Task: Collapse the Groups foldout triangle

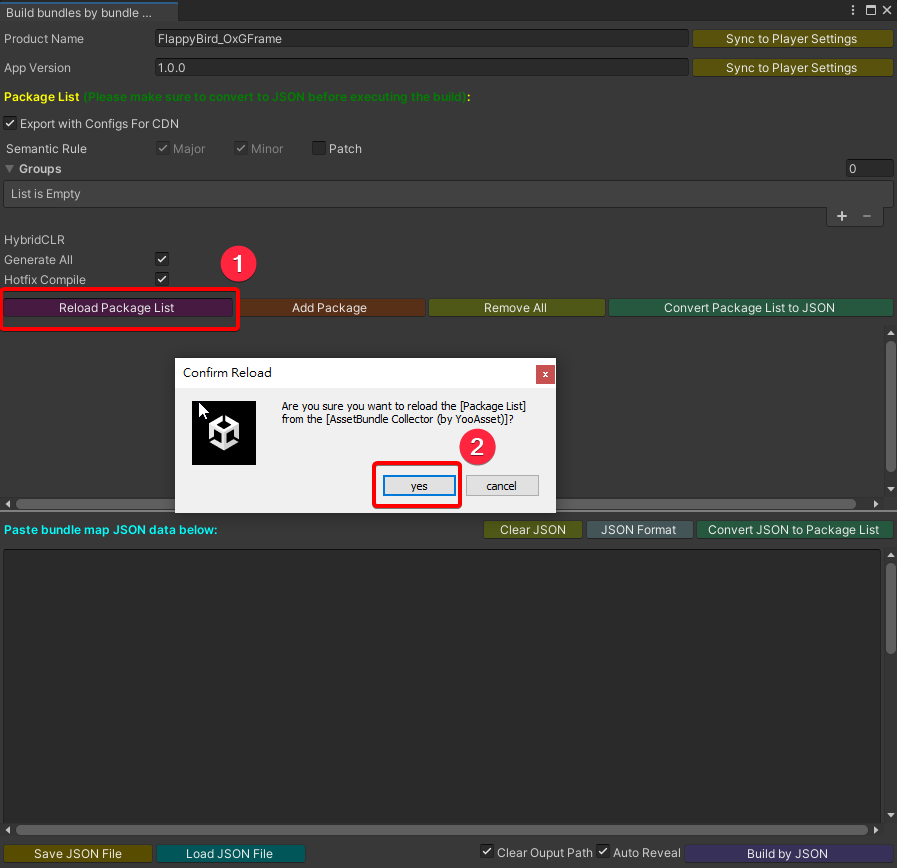Action: 10,169
